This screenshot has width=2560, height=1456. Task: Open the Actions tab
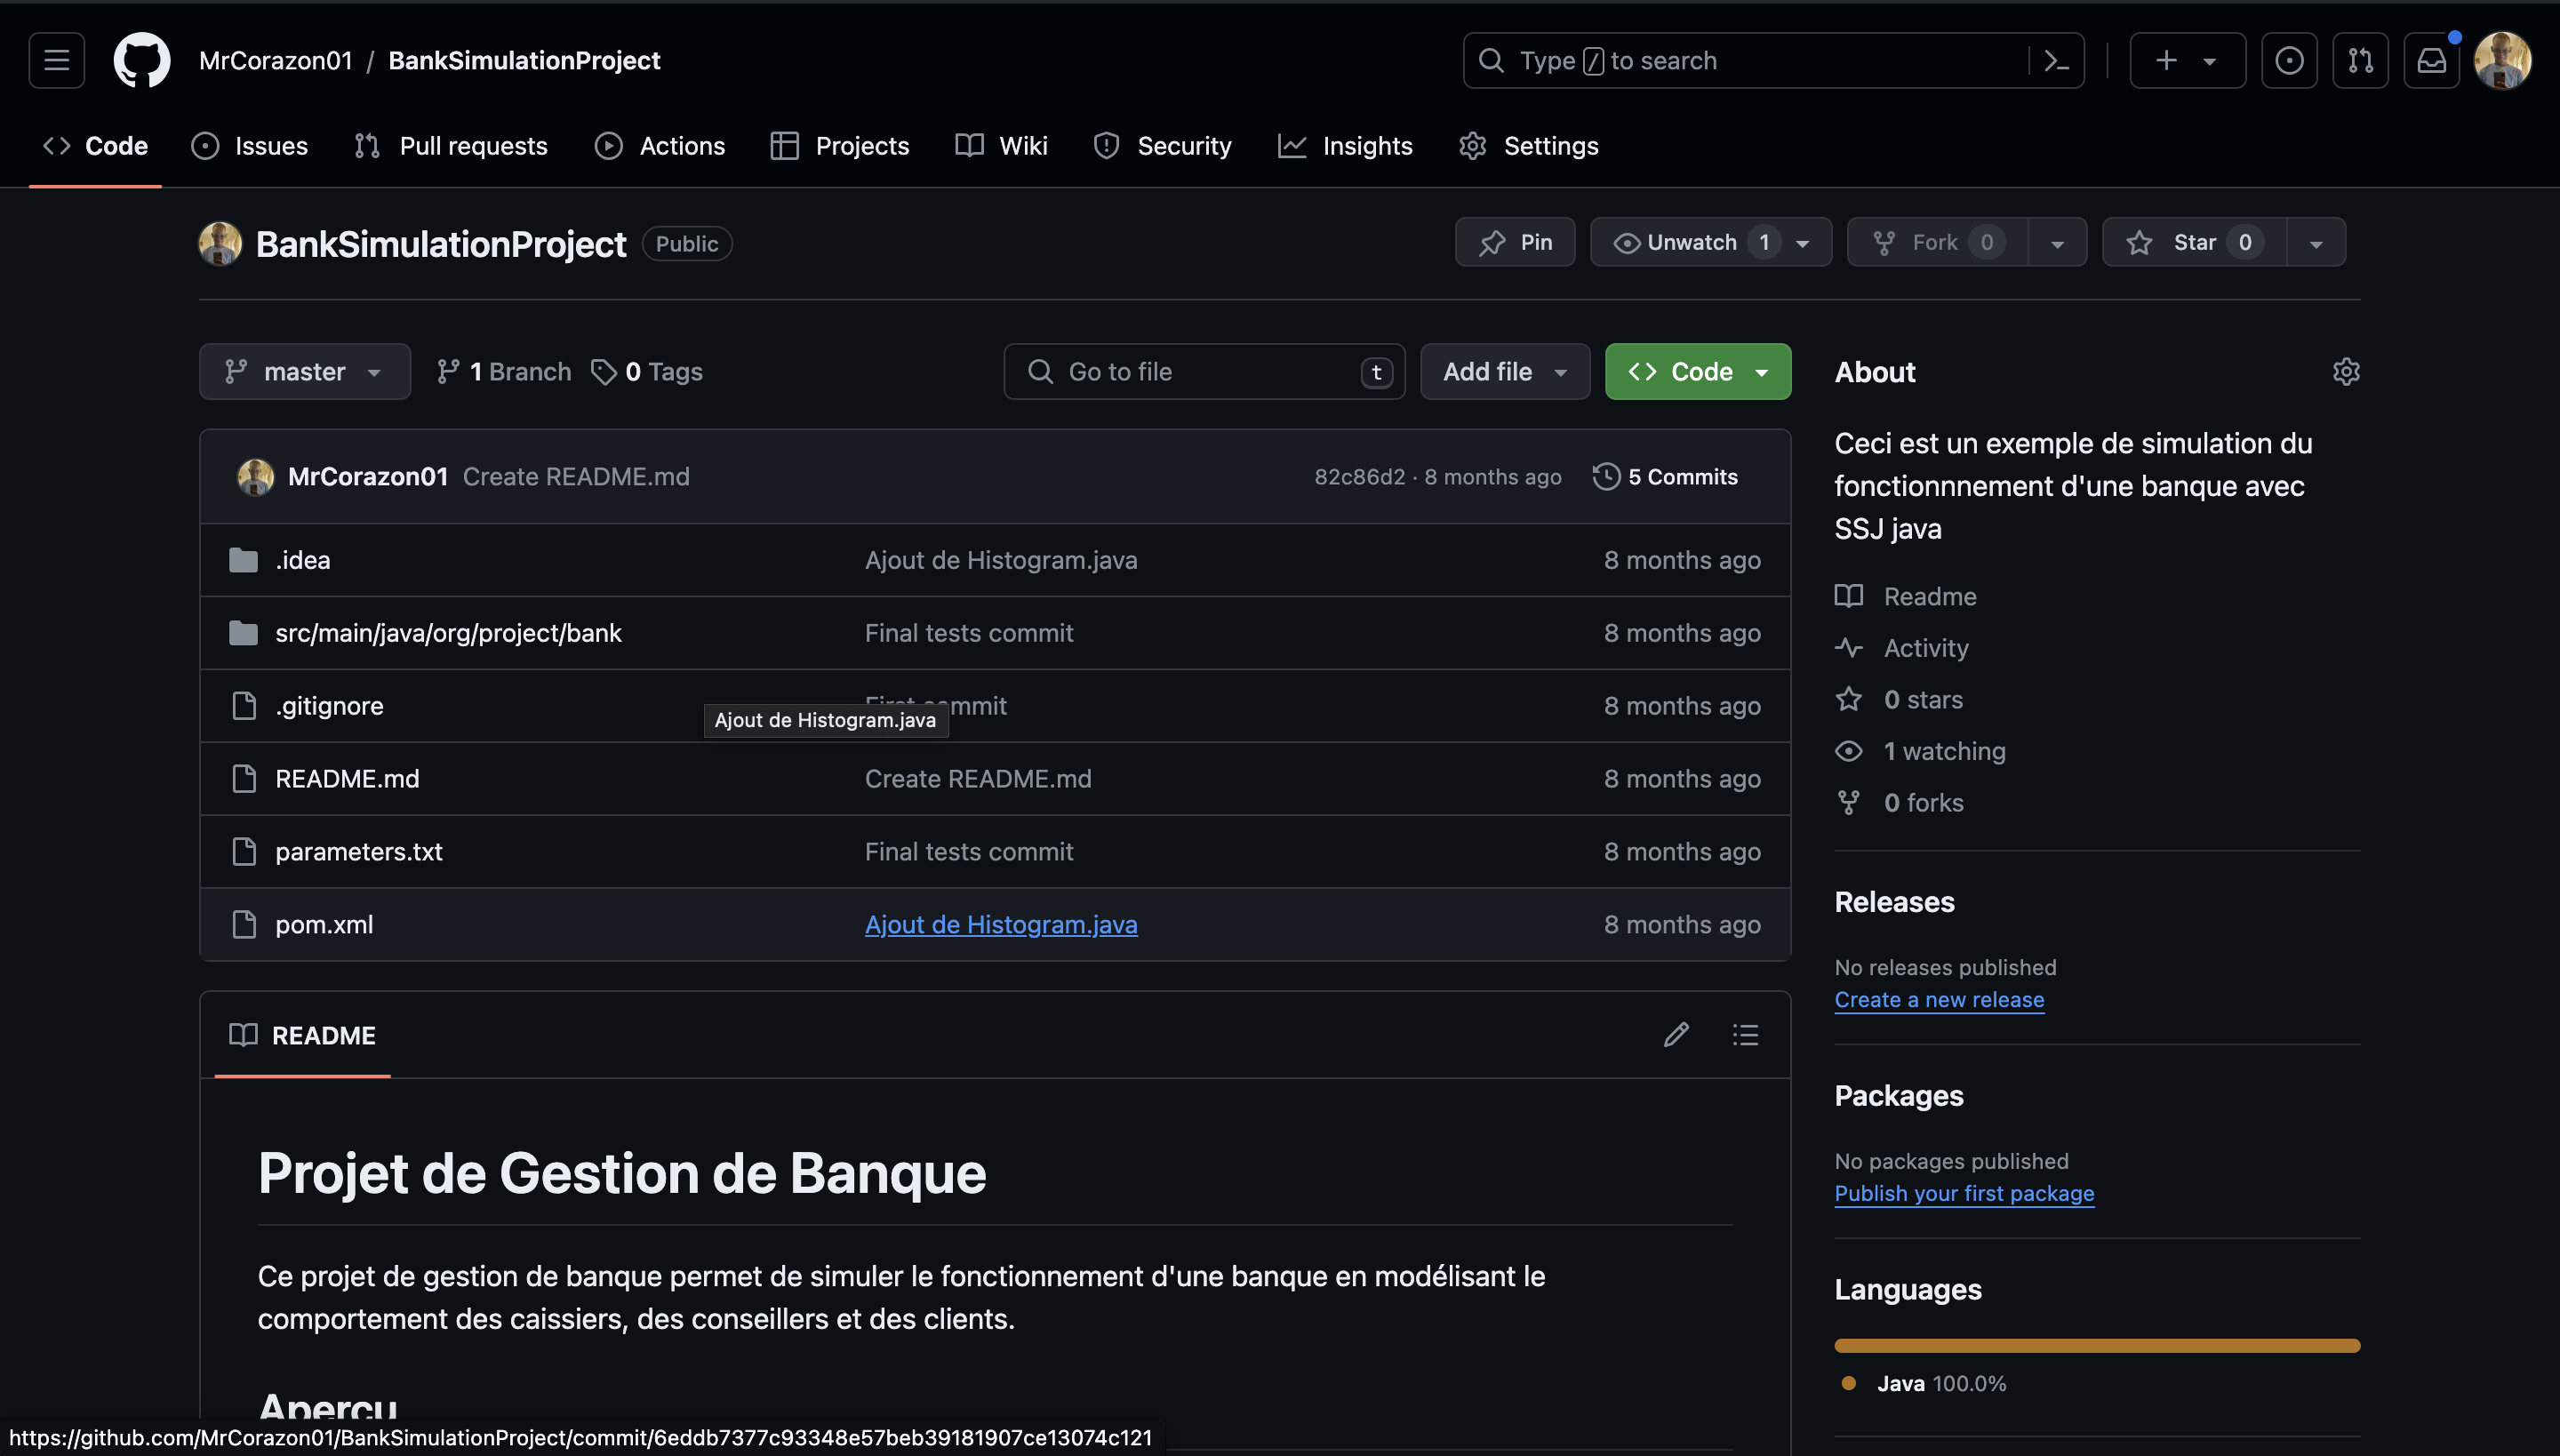pos(660,146)
